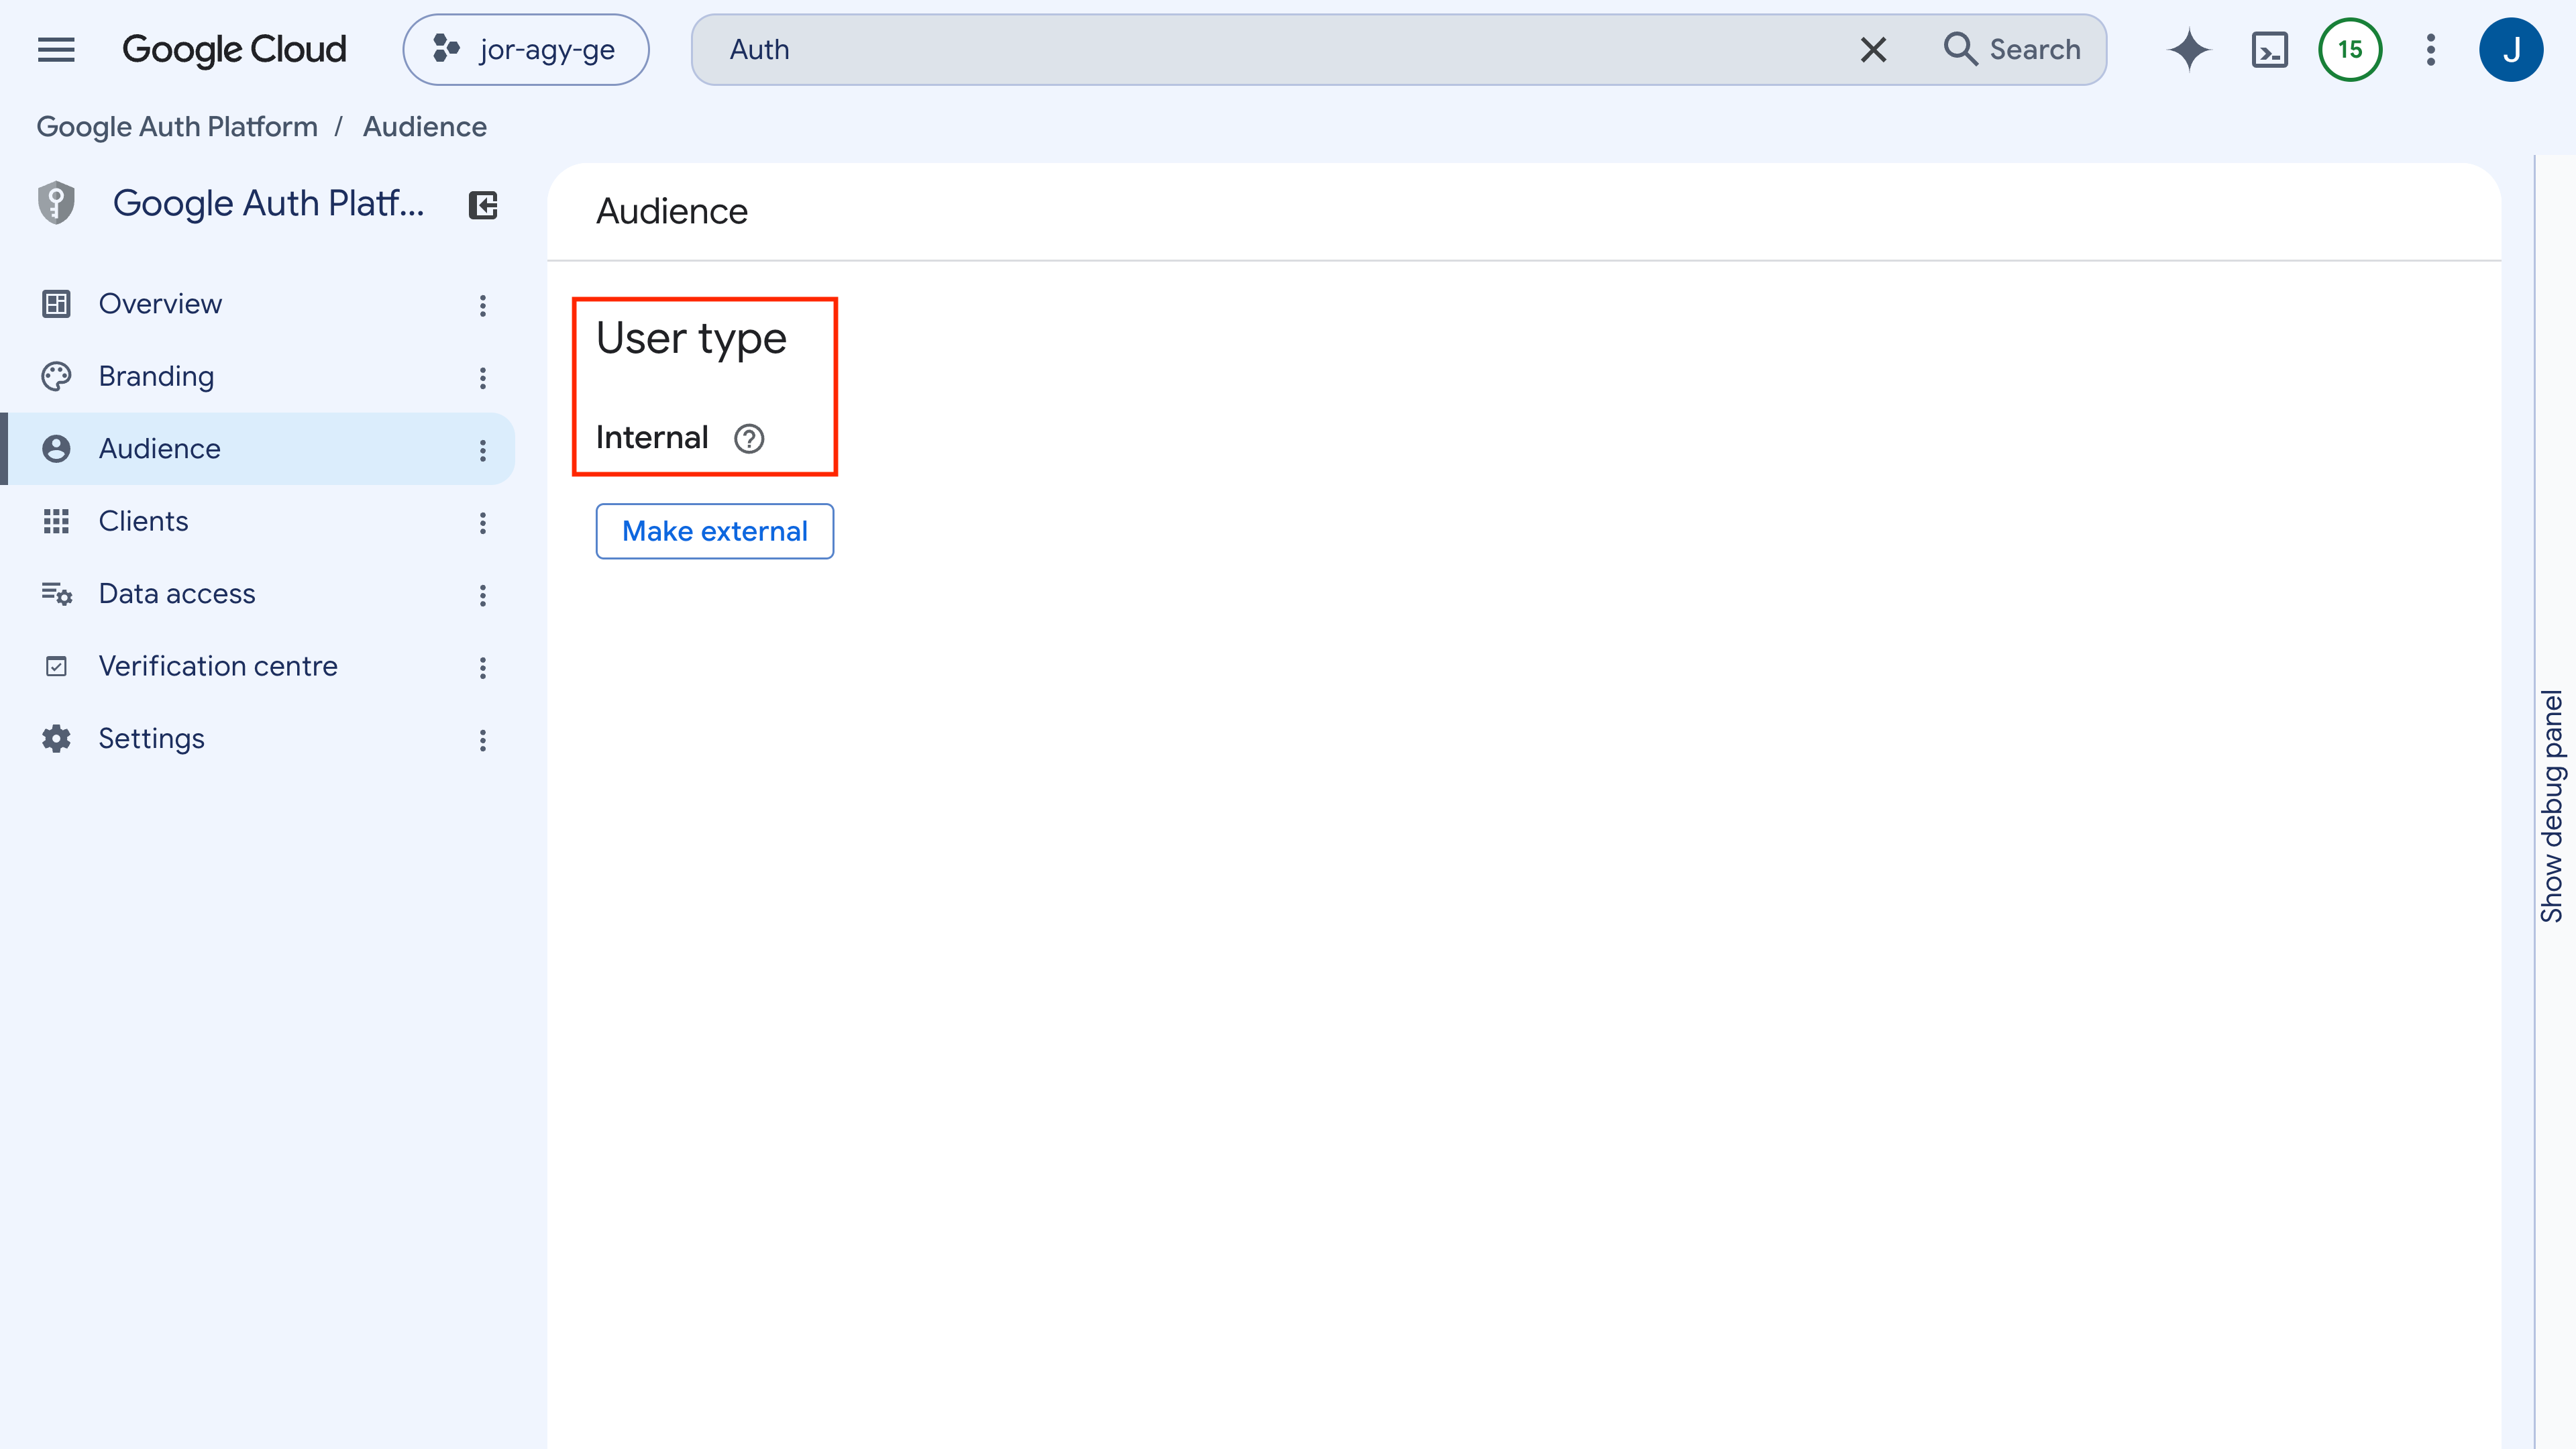Click the Verification centre checkbox icon
The width and height of the screenshot is (2576, 1449).
56,666
